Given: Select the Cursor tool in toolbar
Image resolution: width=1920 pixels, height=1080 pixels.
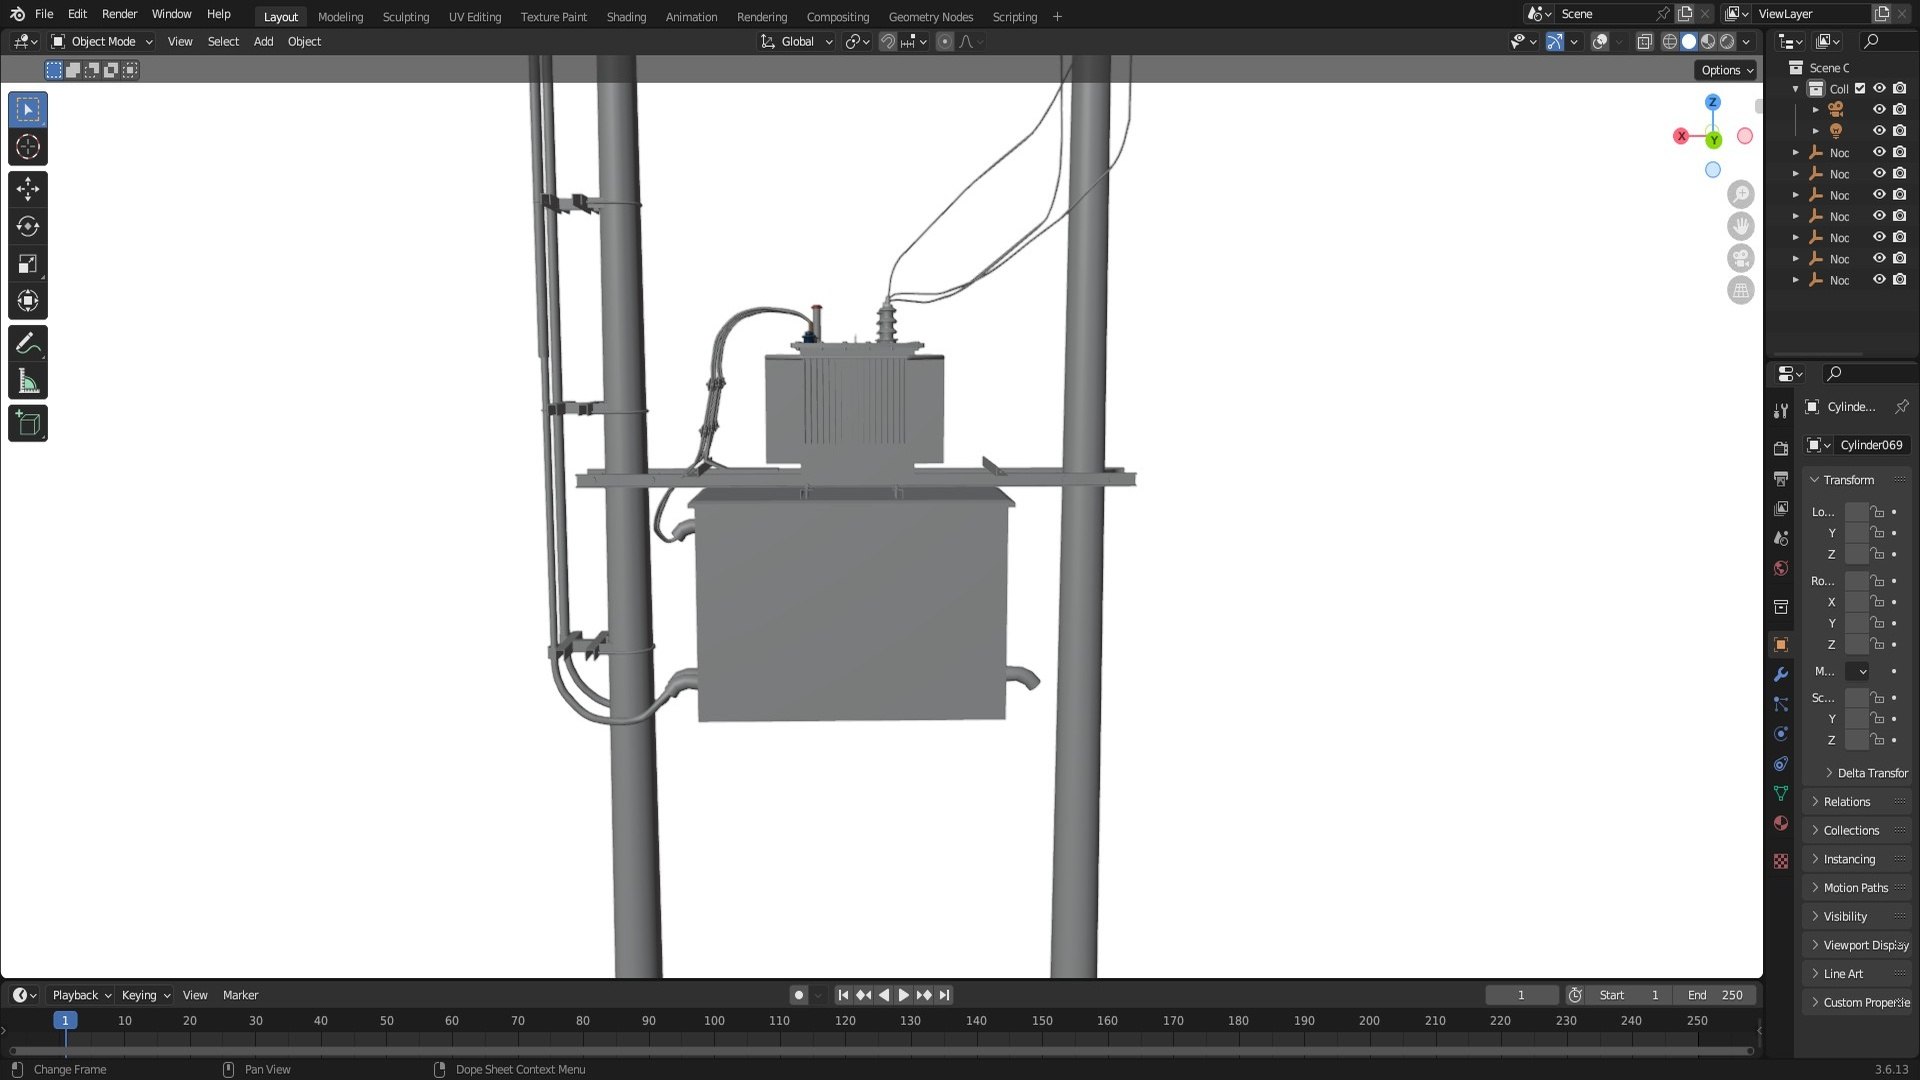Looking at the screenshot, I should click(28, 147).
